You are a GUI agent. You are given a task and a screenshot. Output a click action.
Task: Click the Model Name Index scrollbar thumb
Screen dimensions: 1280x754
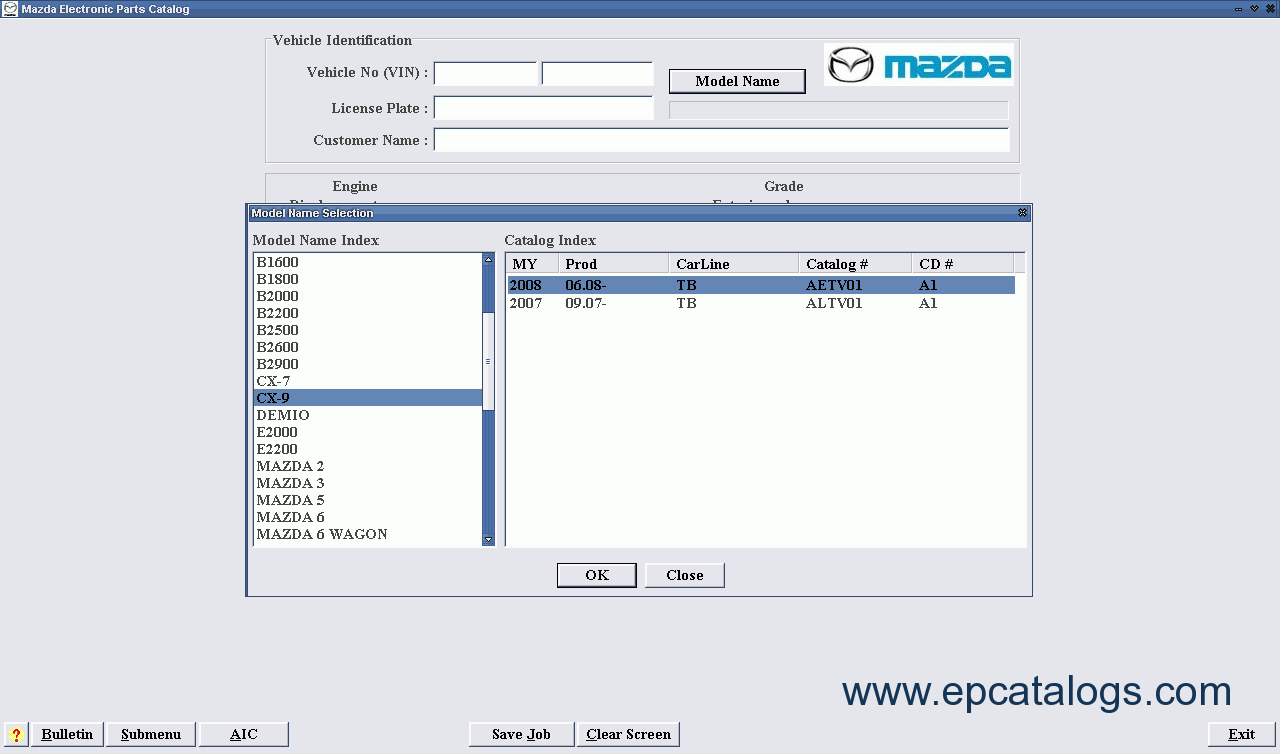point(488,361)
